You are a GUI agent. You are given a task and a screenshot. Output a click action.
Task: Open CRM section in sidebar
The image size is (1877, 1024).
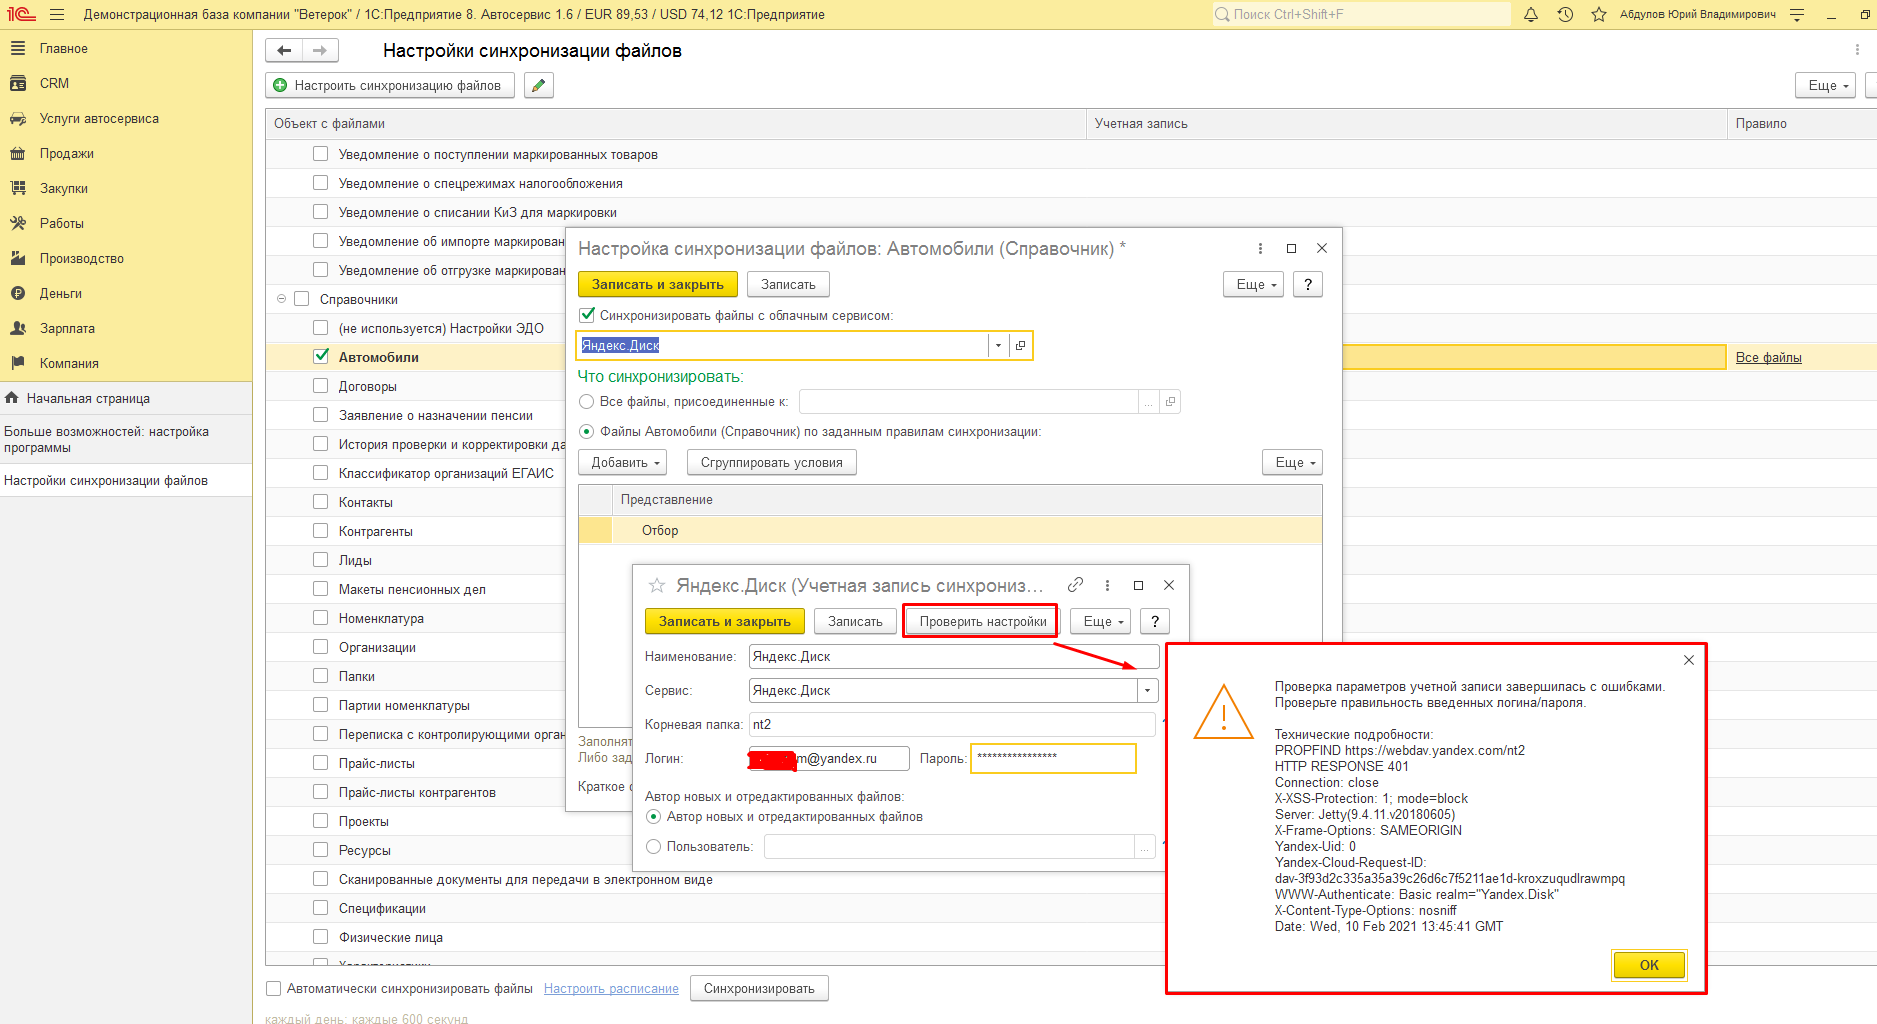click(x=54, y=83)
